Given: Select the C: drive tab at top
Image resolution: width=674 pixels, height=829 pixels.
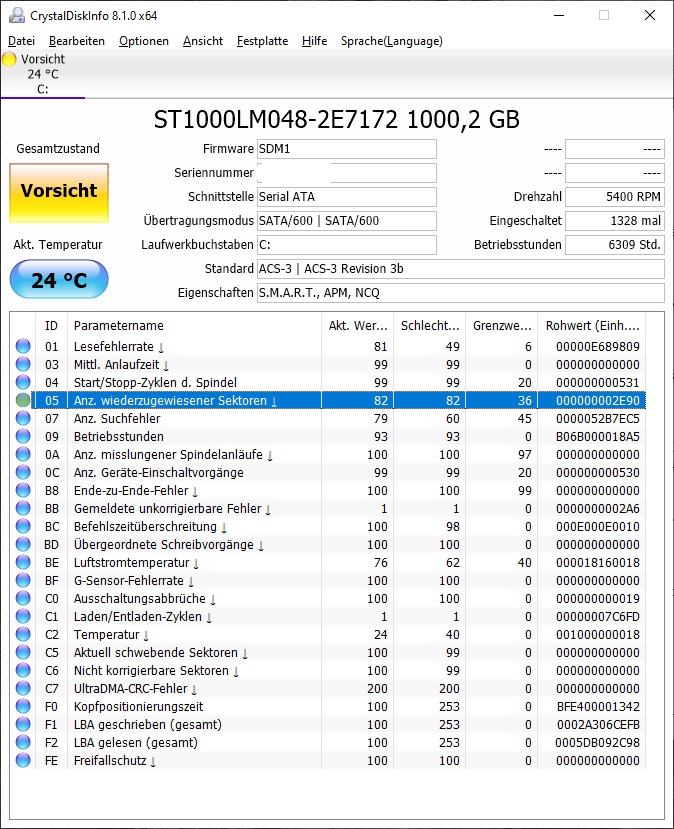Looking at the screenshot, I should pos(43,74).
